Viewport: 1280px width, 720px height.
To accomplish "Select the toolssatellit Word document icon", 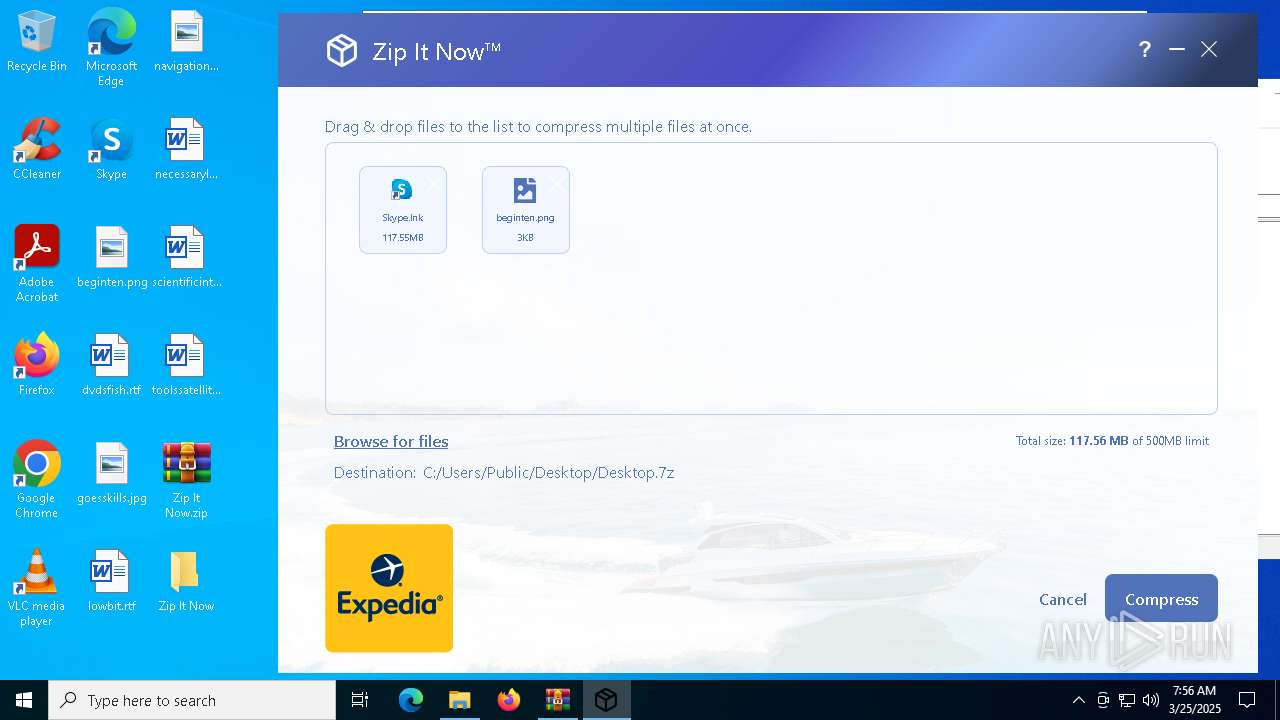I will [186, 366].
